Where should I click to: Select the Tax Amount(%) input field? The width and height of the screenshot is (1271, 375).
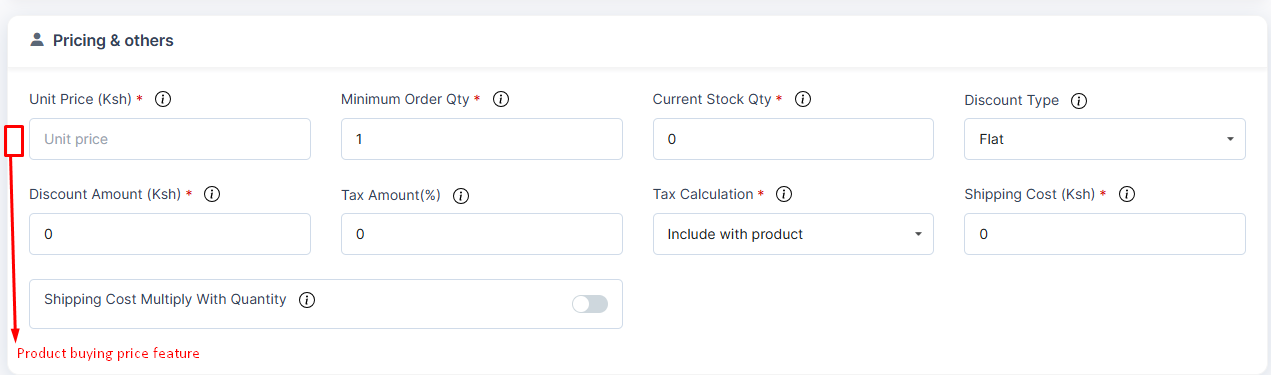tap(482, 234)
